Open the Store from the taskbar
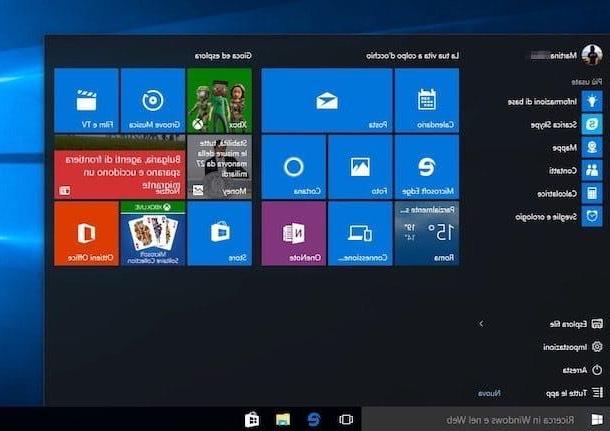This screenshot has height=431, width=610. [x=252, y=419]
